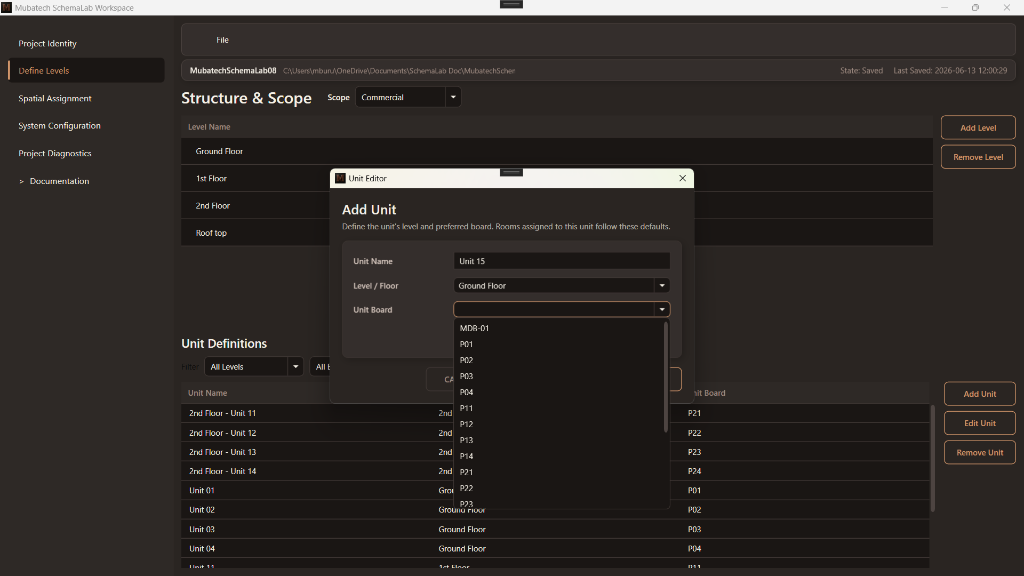Viewport: 1024px width, 576px height.
Task: Click the project file path text
Action: click(x=399, y=71)
